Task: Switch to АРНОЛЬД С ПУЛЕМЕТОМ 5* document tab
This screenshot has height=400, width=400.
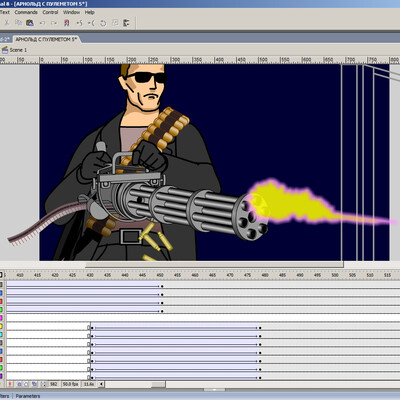Action: 46,39
